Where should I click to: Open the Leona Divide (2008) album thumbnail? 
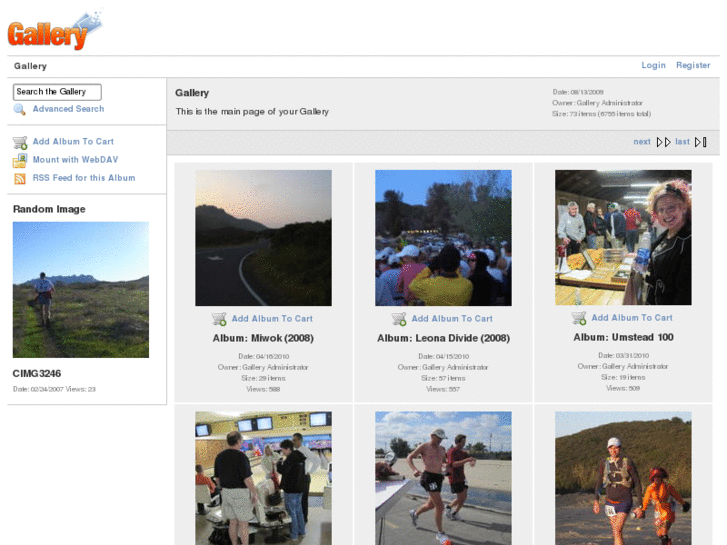click(443, 237)
